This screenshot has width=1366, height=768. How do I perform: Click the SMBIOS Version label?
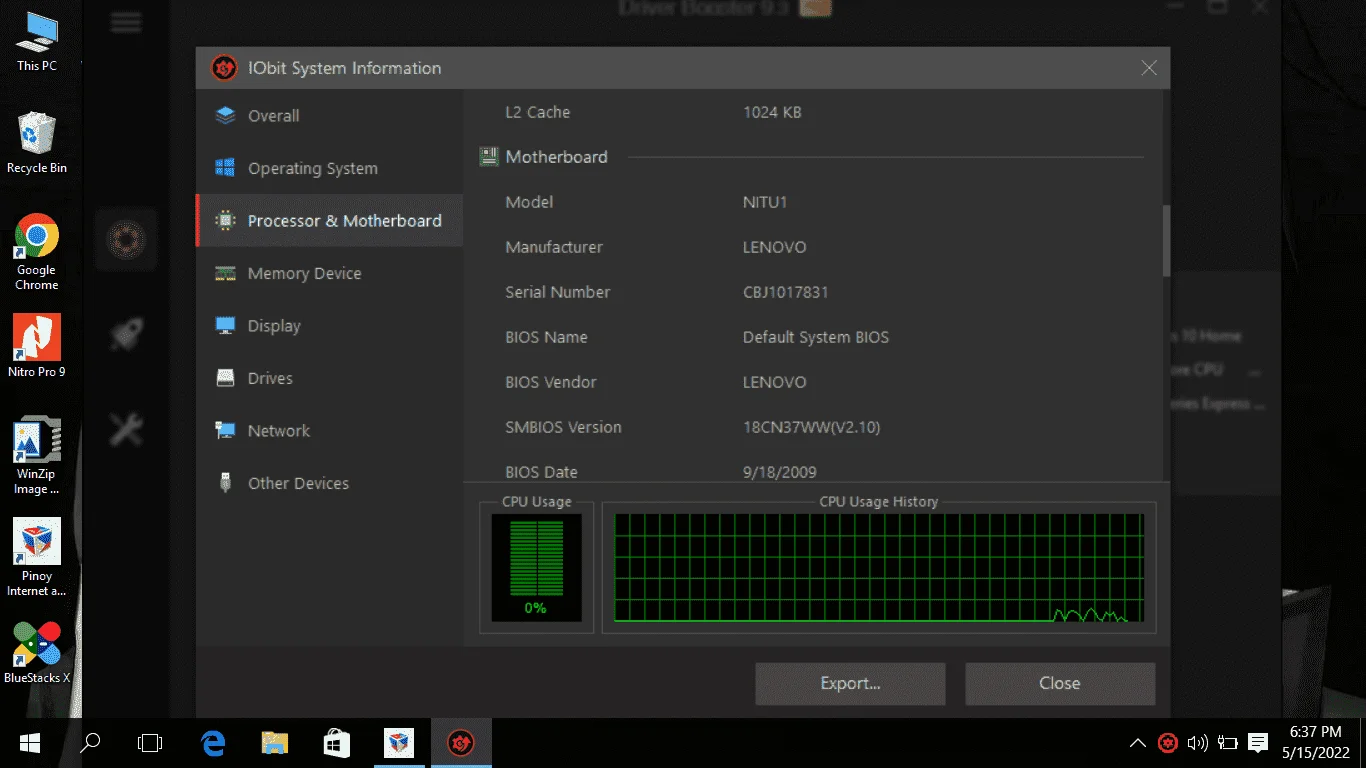[x=564, y=427]
